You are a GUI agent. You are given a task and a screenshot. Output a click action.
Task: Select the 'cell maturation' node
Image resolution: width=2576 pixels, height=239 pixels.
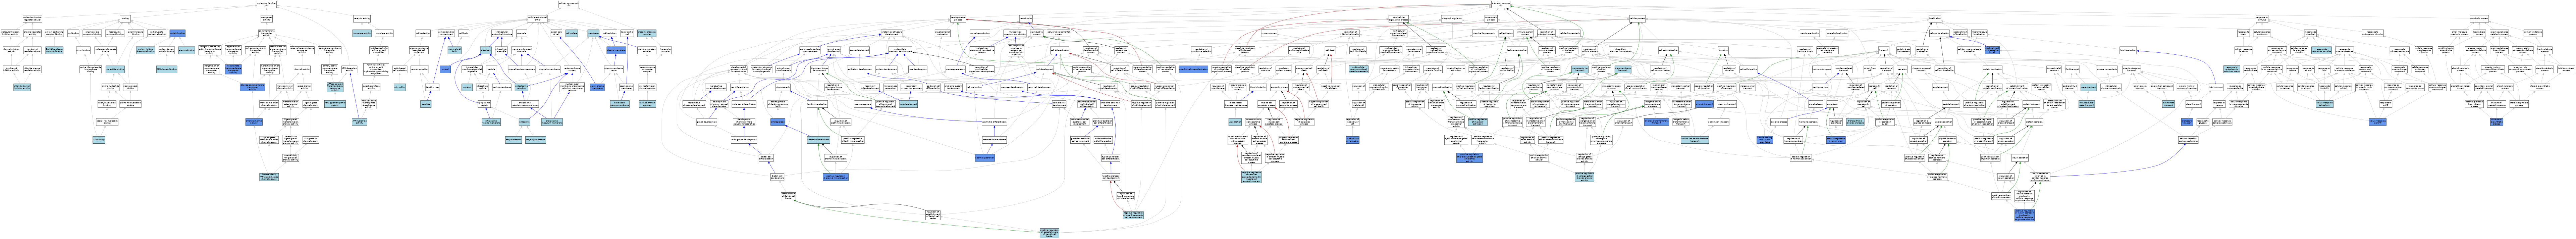click(x=974, y=87)
